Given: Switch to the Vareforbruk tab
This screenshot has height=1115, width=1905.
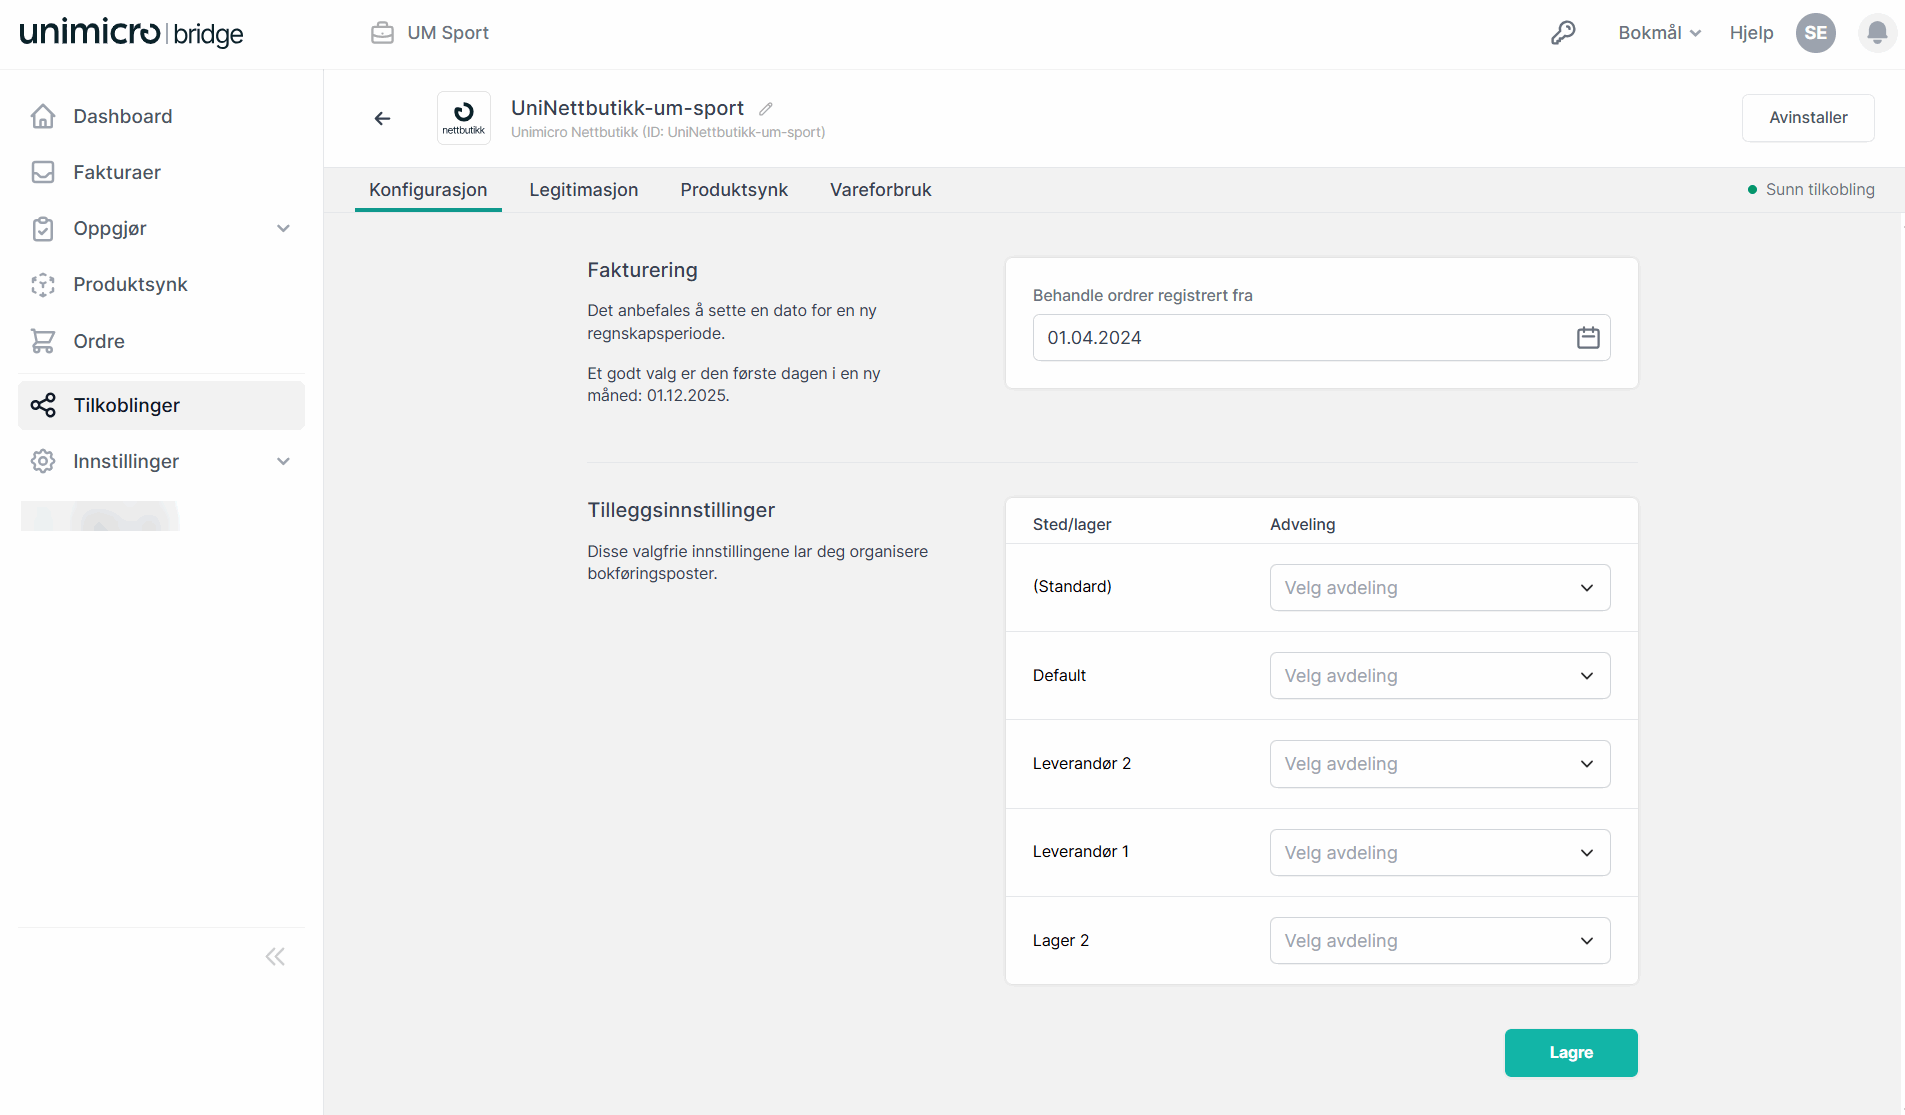Looking at the screenshot, I should [880, 190].
